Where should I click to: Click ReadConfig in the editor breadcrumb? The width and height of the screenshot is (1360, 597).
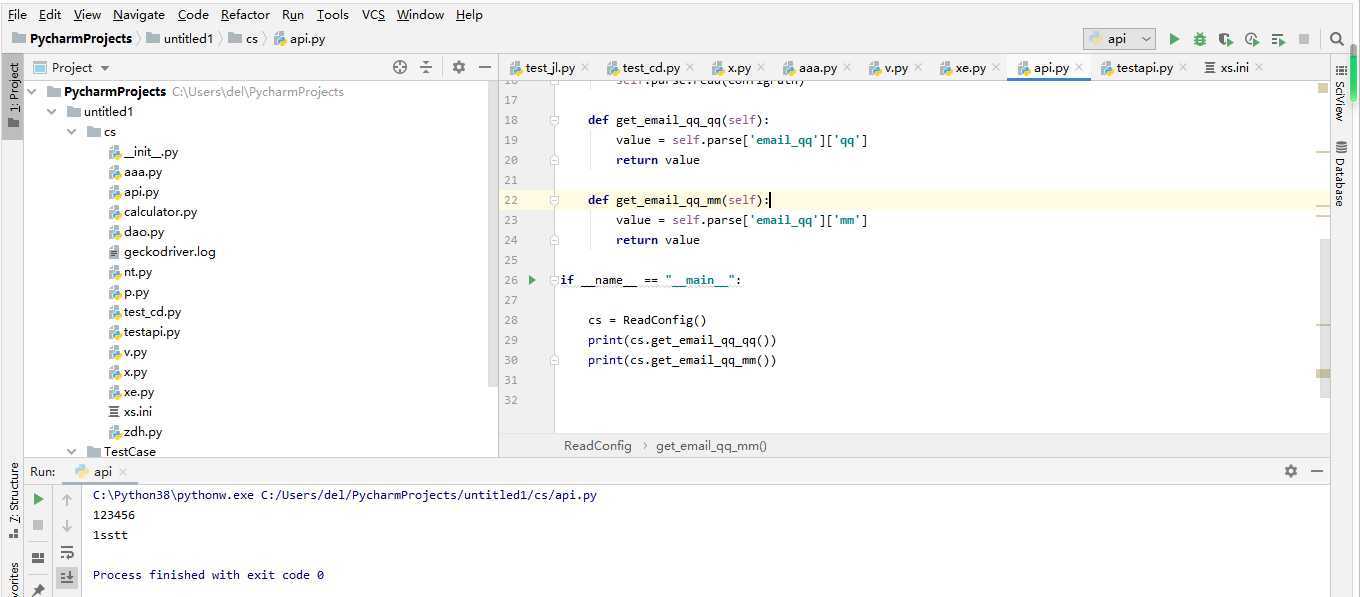(598, 446)
